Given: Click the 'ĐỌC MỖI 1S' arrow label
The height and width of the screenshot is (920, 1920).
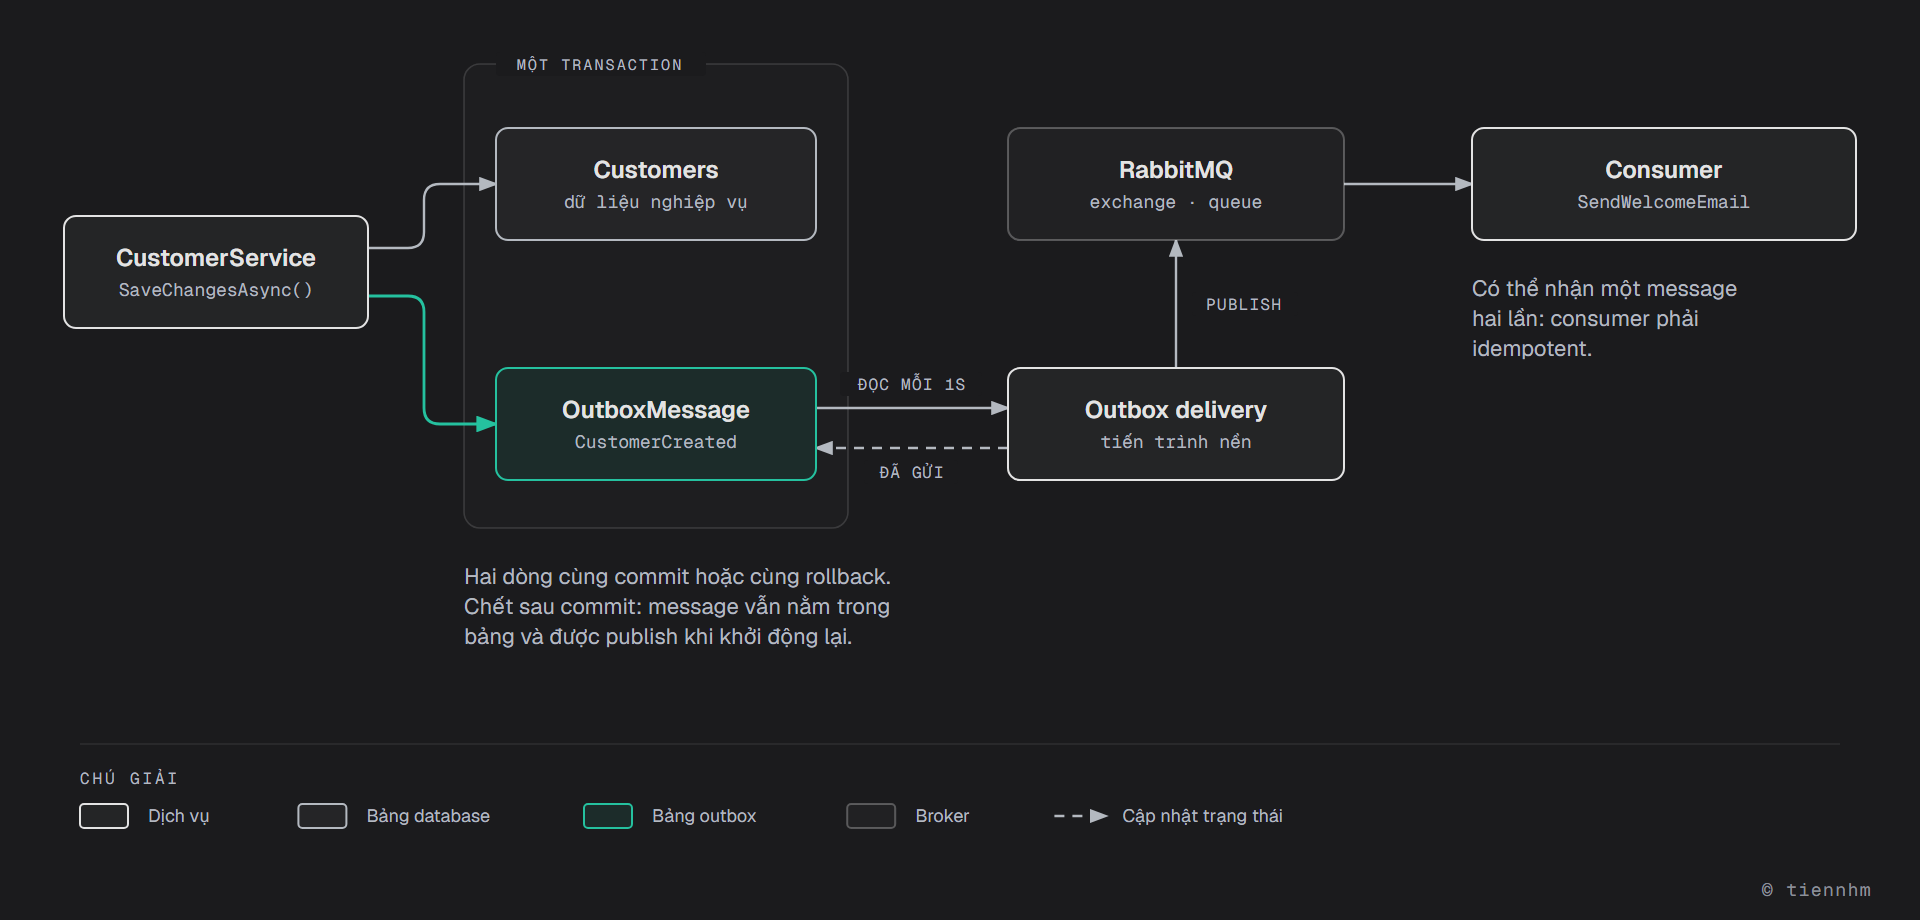Looking at the screenshot, I should 911,385.
